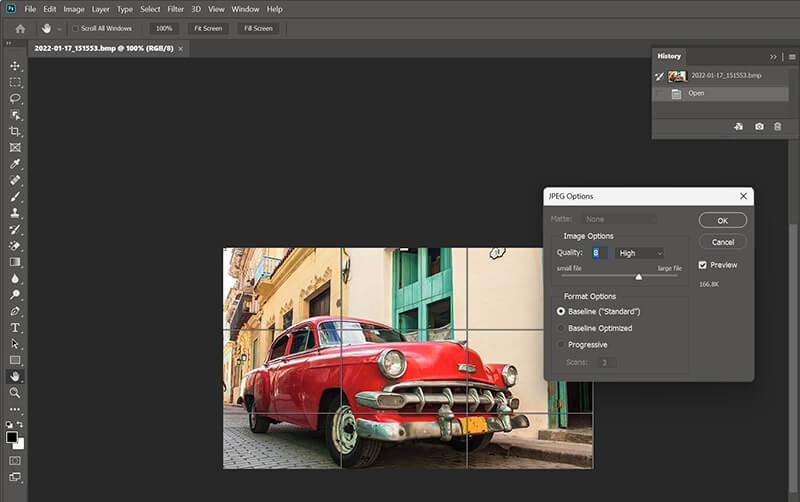
Task: Select the Eraser tool
Action: 15,245
